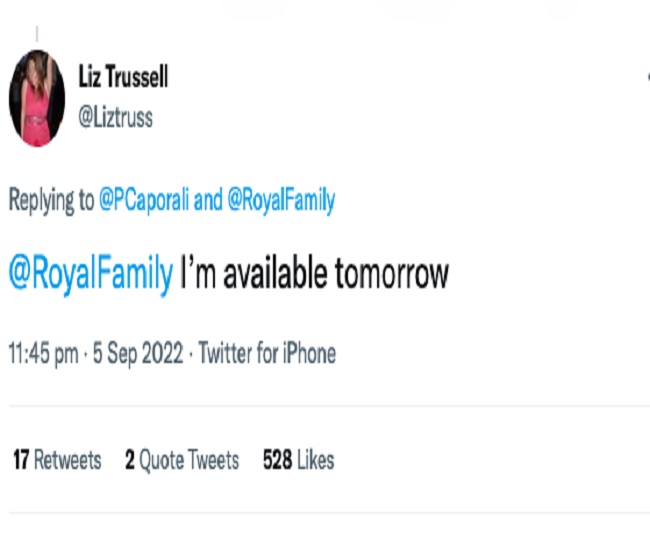Click the thread connector line above avatar
This screenshot has height=540, width=650.
click(37, 35)
